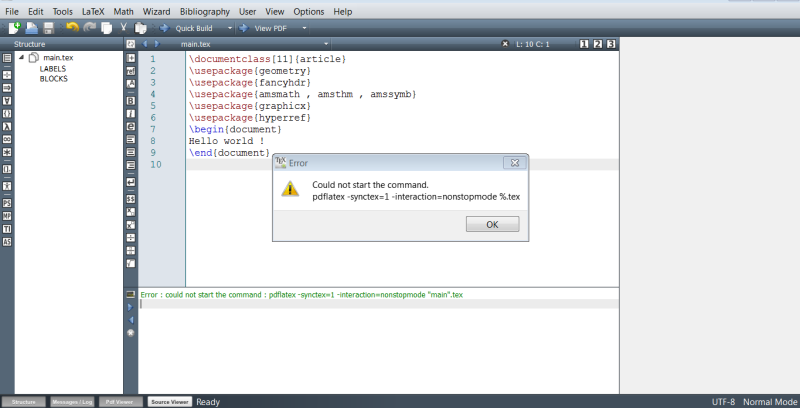Screen dimensions: 800x408
Task: Show arrow symbols with the arrow icon
Action: point(7,88)
